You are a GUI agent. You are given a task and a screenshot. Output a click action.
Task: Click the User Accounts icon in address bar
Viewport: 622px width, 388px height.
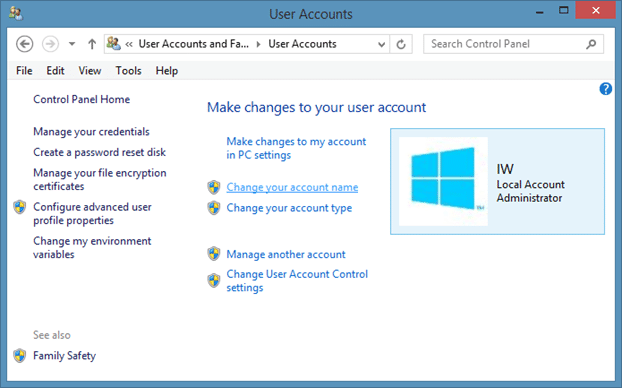113,44
